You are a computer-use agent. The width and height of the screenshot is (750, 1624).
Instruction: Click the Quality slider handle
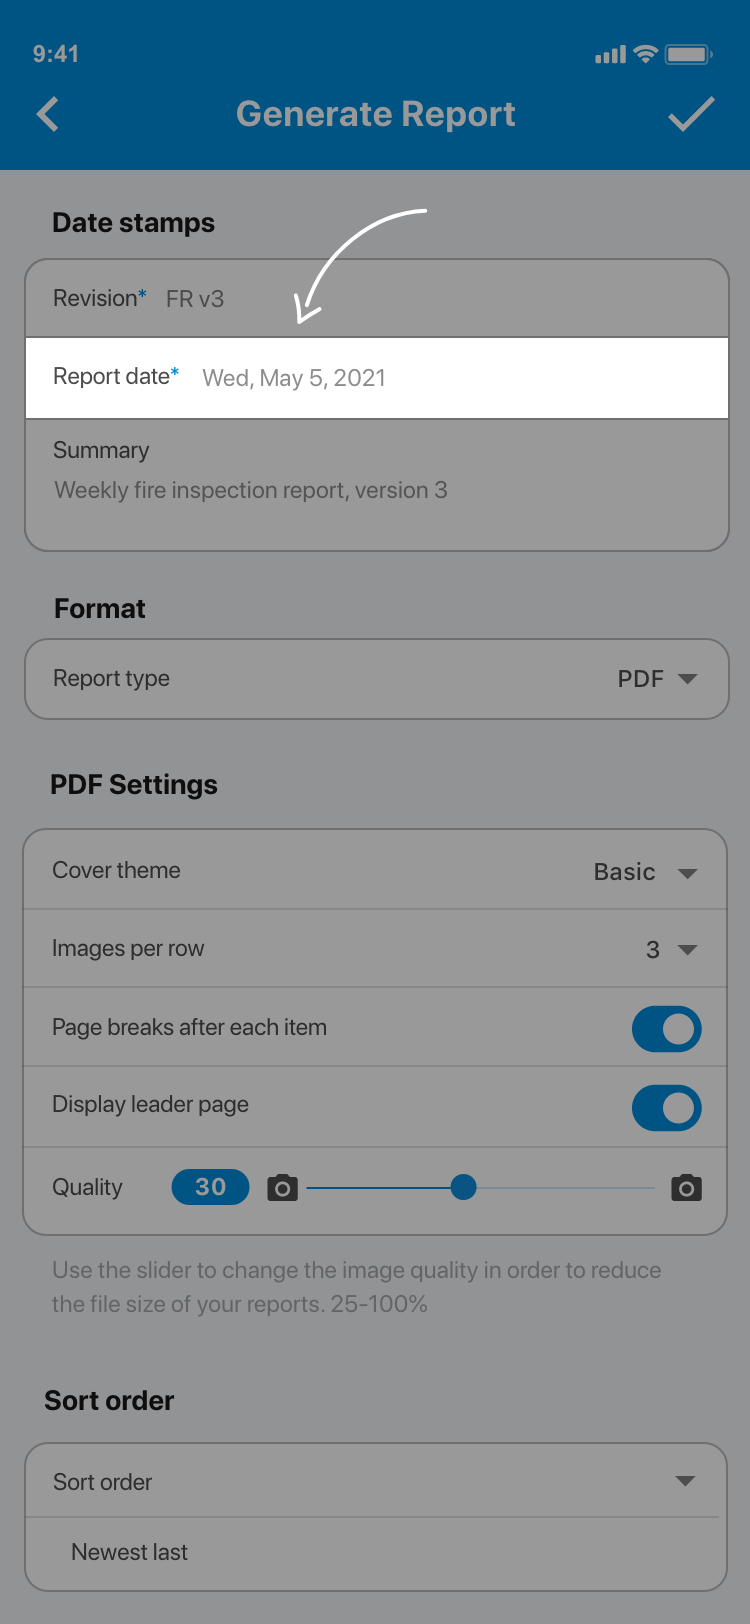coord(463,1187)
